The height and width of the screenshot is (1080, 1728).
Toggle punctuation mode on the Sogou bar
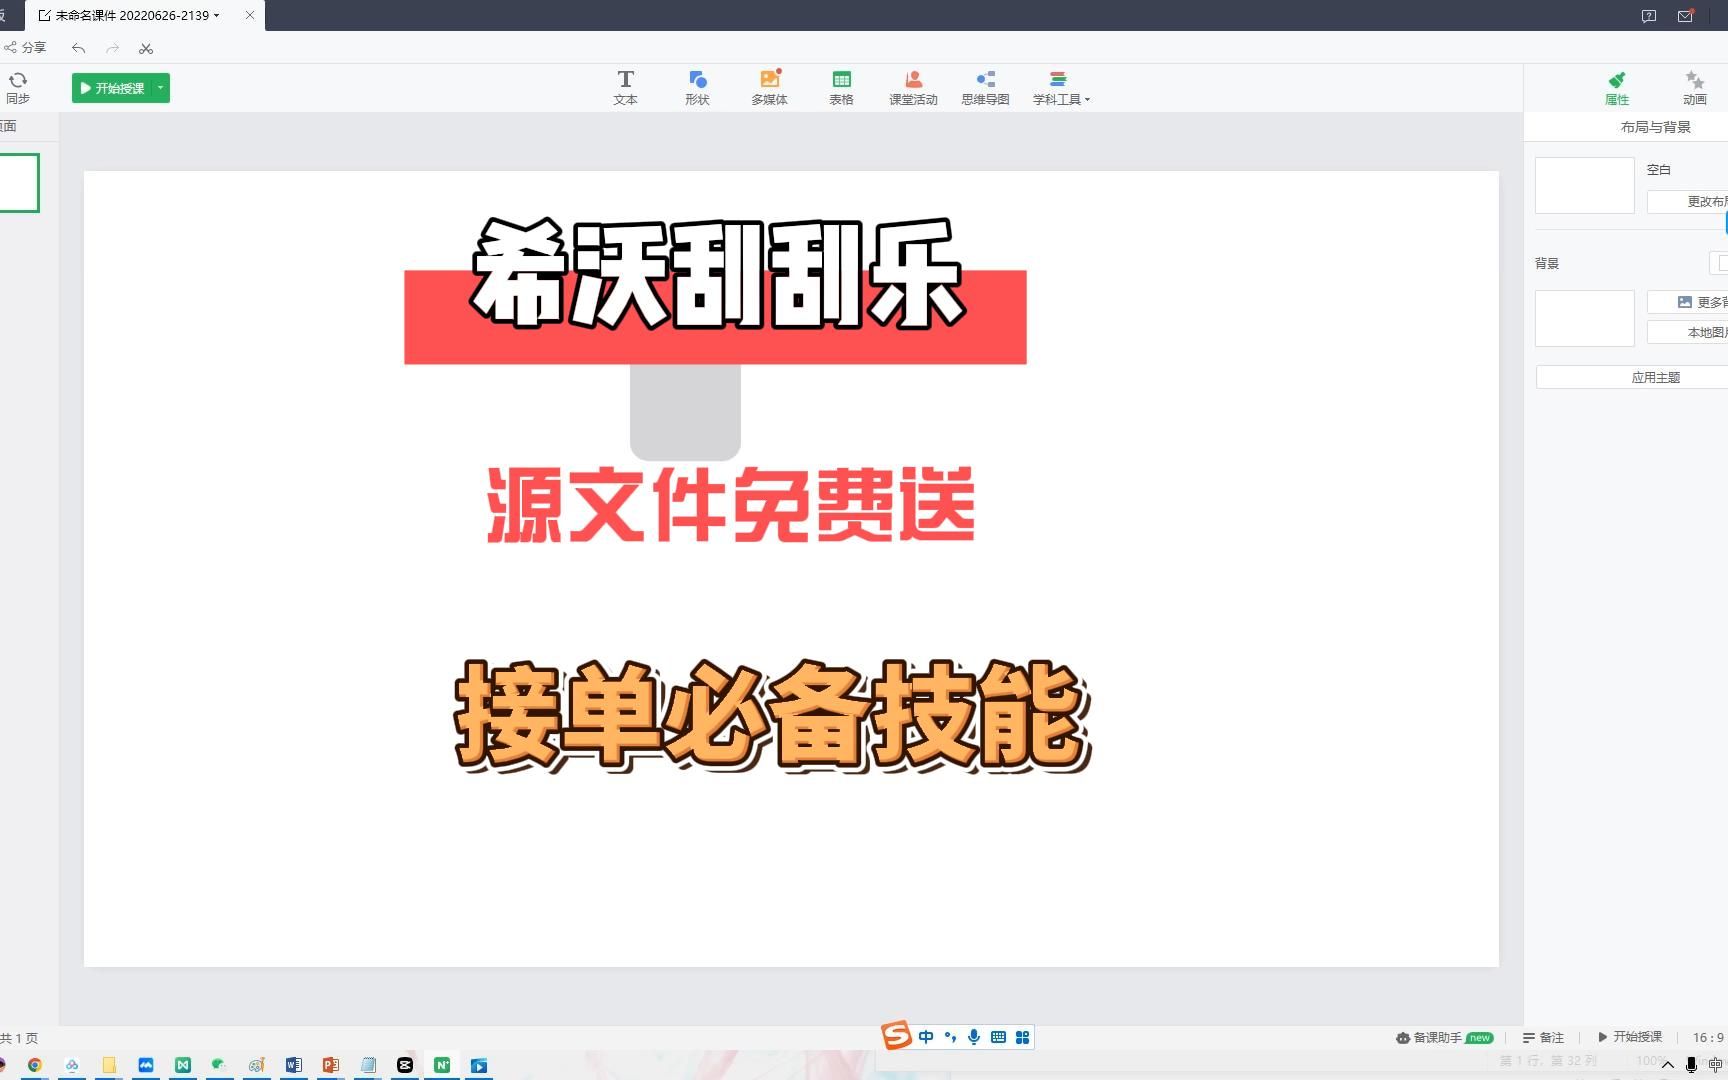pos(949,1037)
